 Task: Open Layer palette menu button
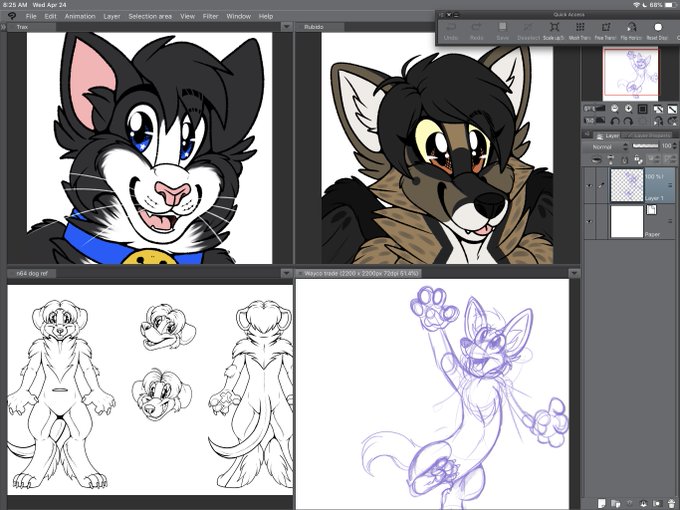(587, 134)
